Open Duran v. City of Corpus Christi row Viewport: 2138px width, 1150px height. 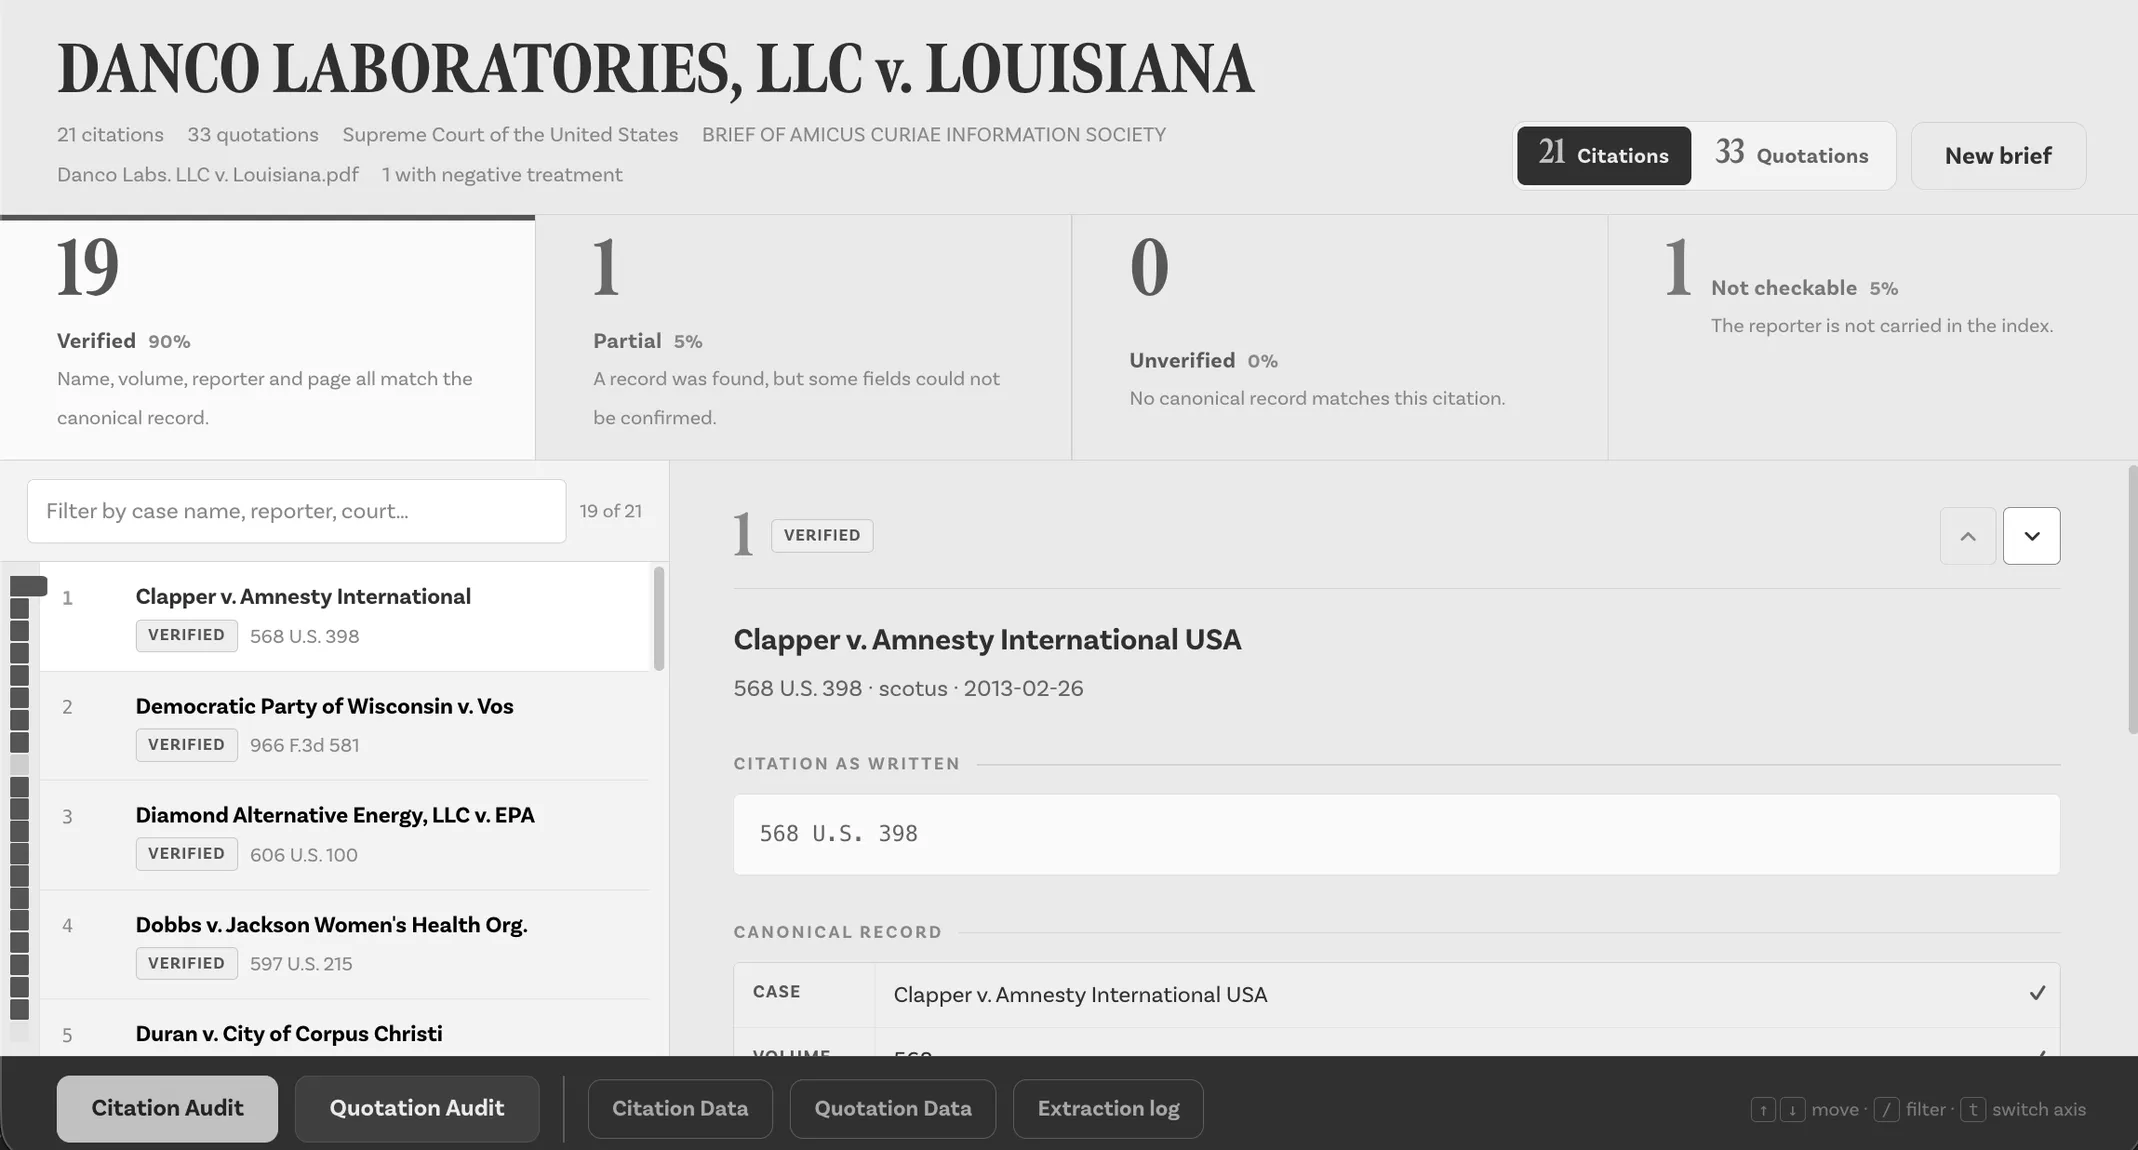[345, 1029]
